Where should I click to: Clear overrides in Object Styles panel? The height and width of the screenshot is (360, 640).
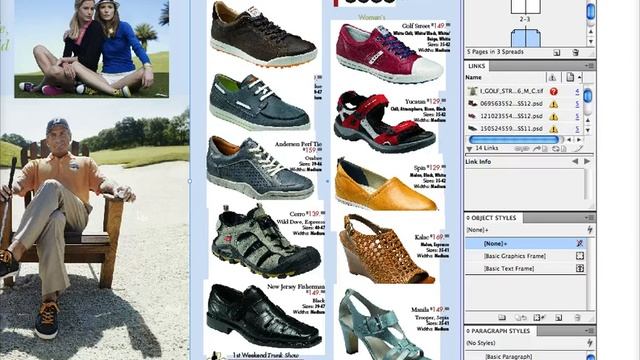538,318
